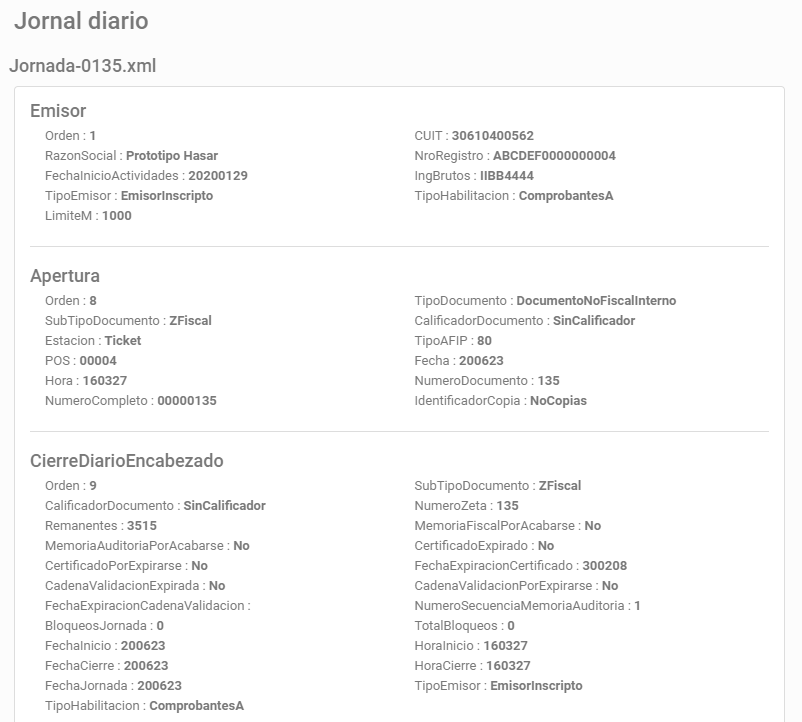
Task: Select the HoraCierre value 160327
Action: [x=508, y=666]
